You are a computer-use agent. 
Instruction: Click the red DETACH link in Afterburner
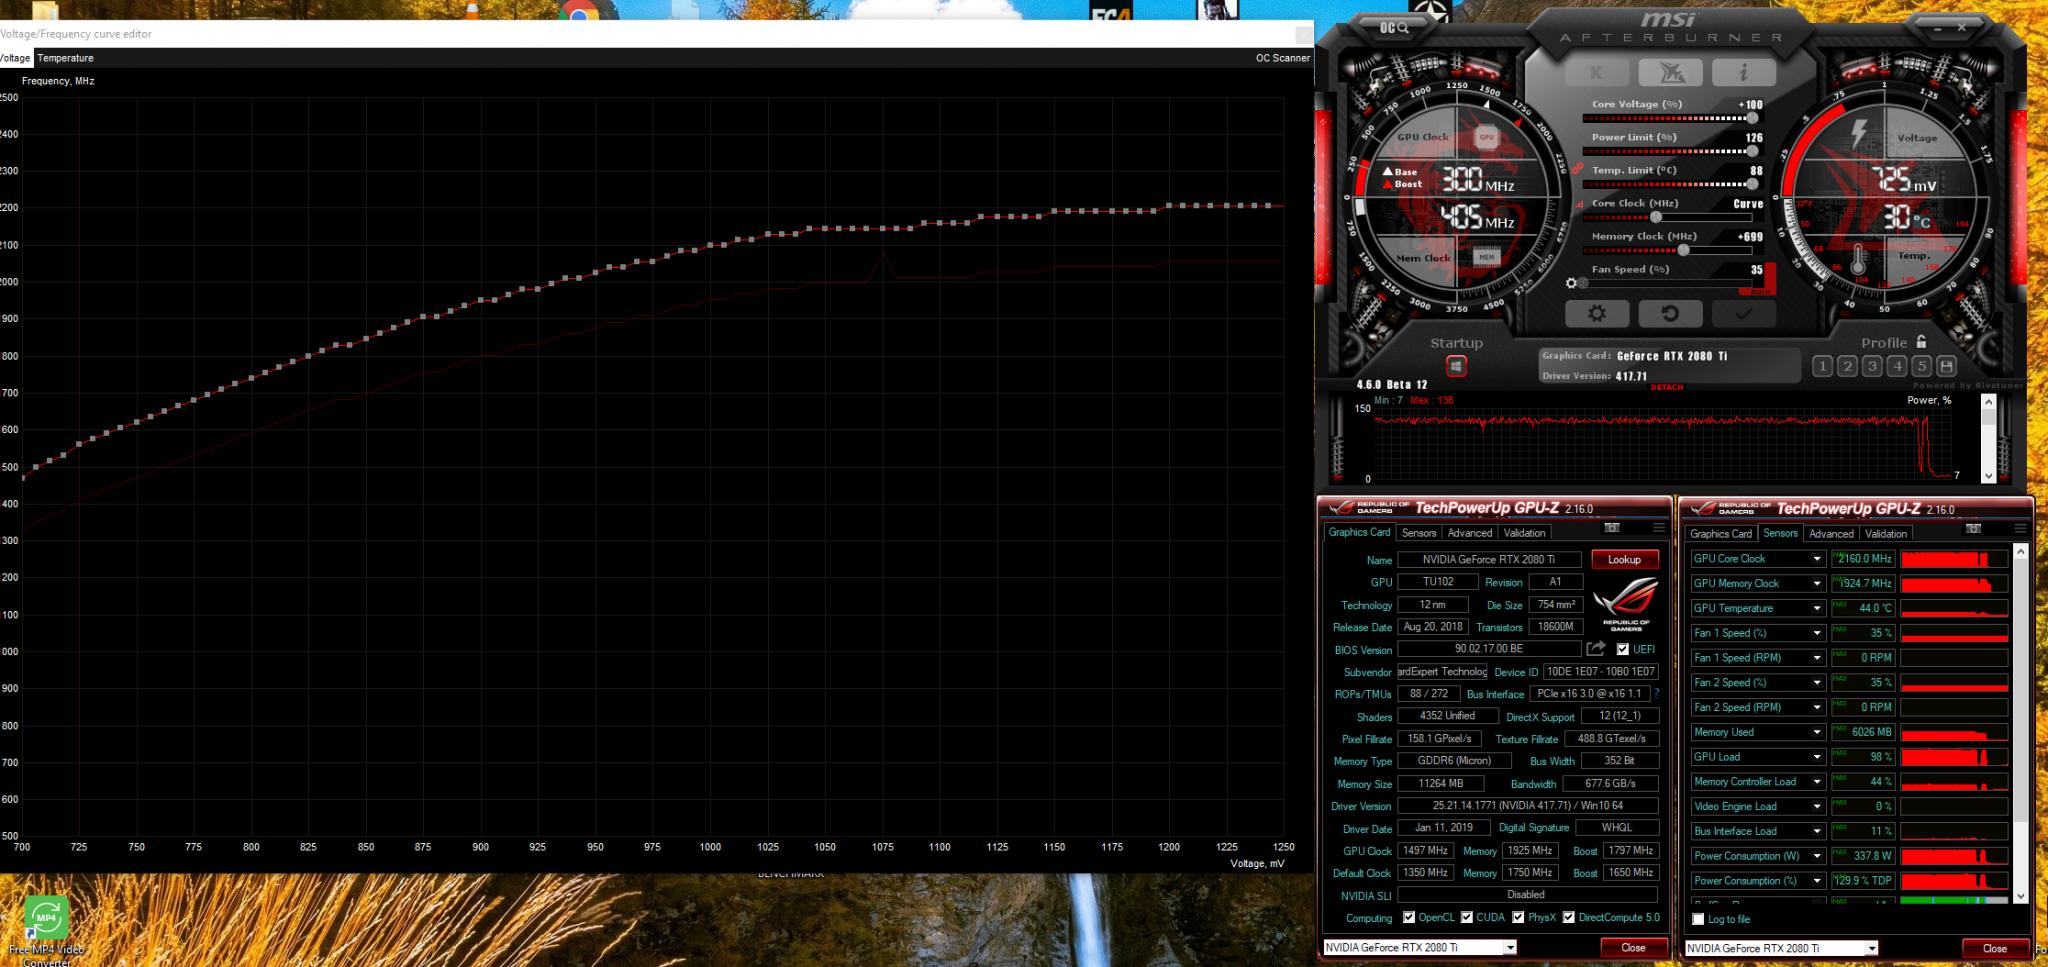click(x=1666, y=387)
